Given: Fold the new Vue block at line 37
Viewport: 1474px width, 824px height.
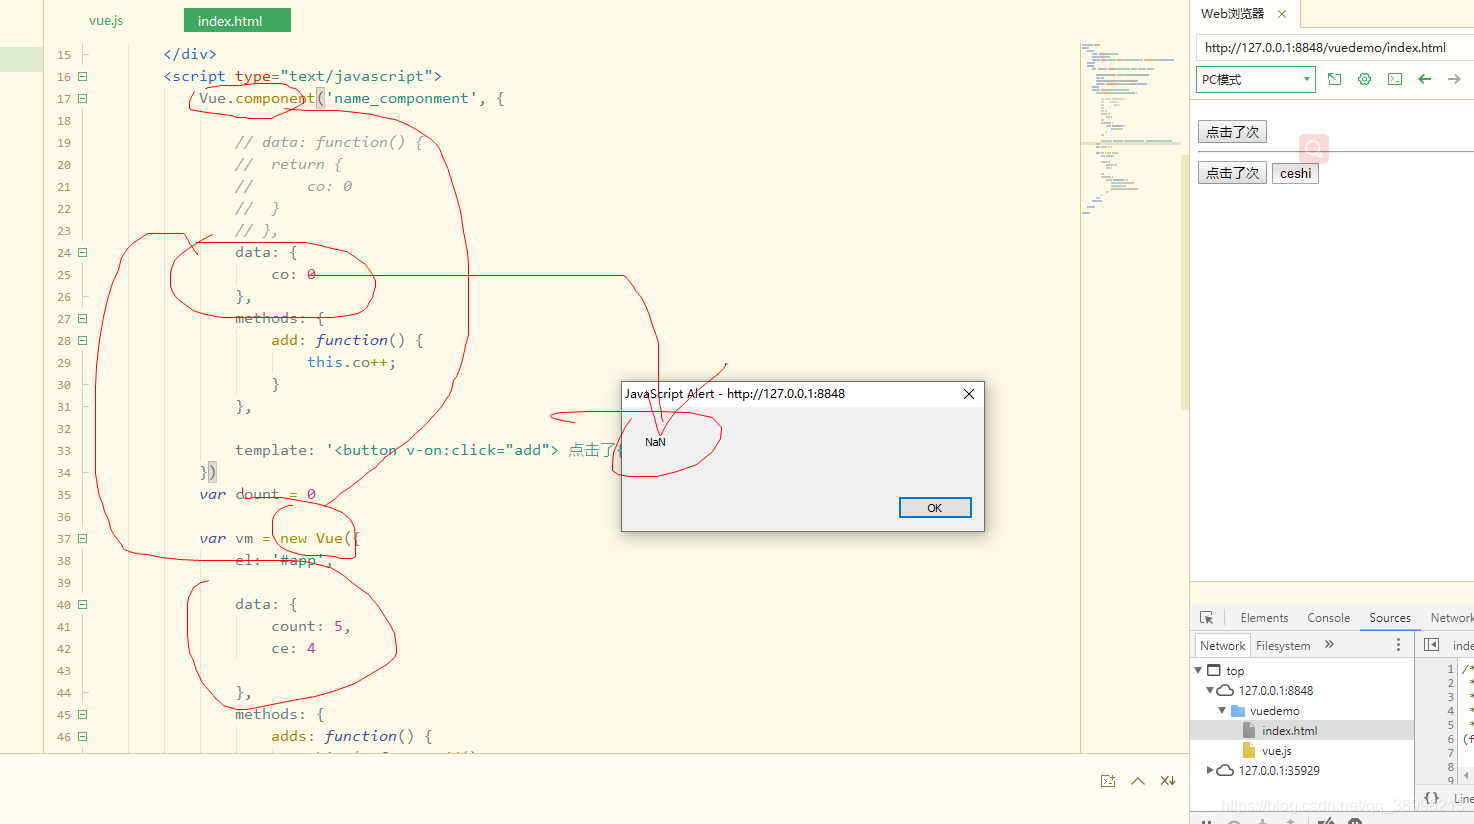Looking at the screenshot, I should (82, 538).
